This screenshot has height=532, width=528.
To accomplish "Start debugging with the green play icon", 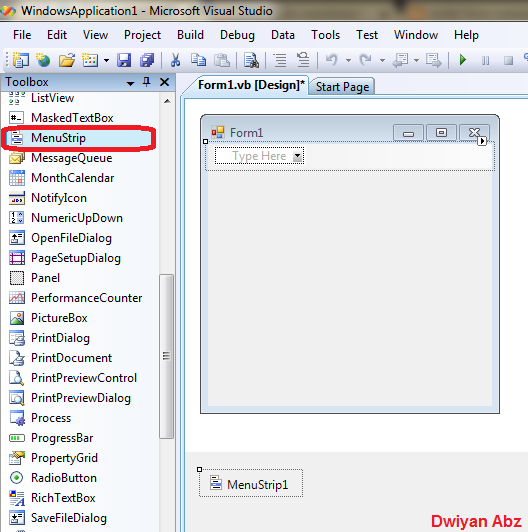I will click(x=463, y=60).
